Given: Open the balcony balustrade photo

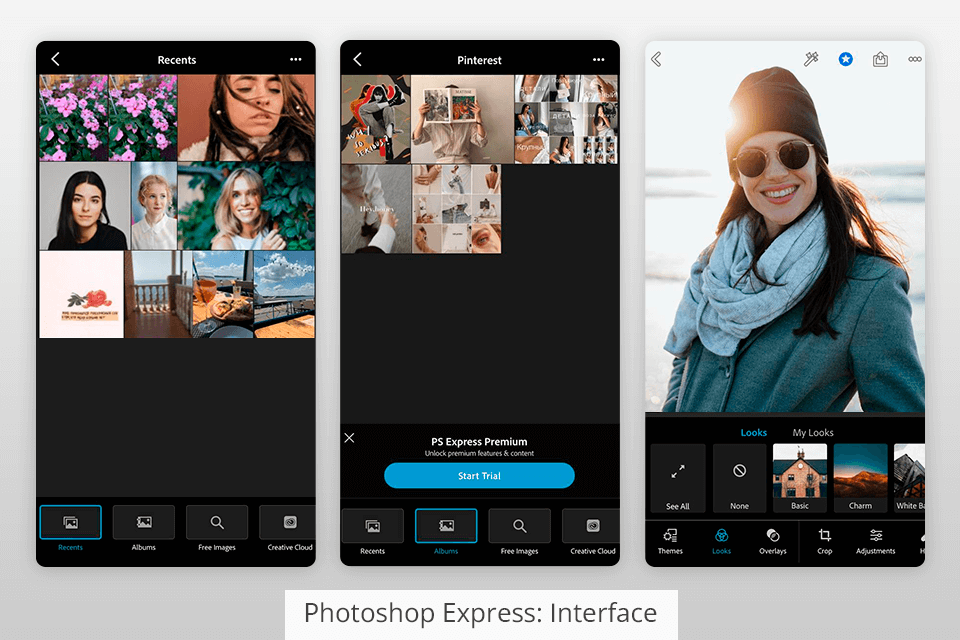Looking at the screenshot, I should [157, 295].
